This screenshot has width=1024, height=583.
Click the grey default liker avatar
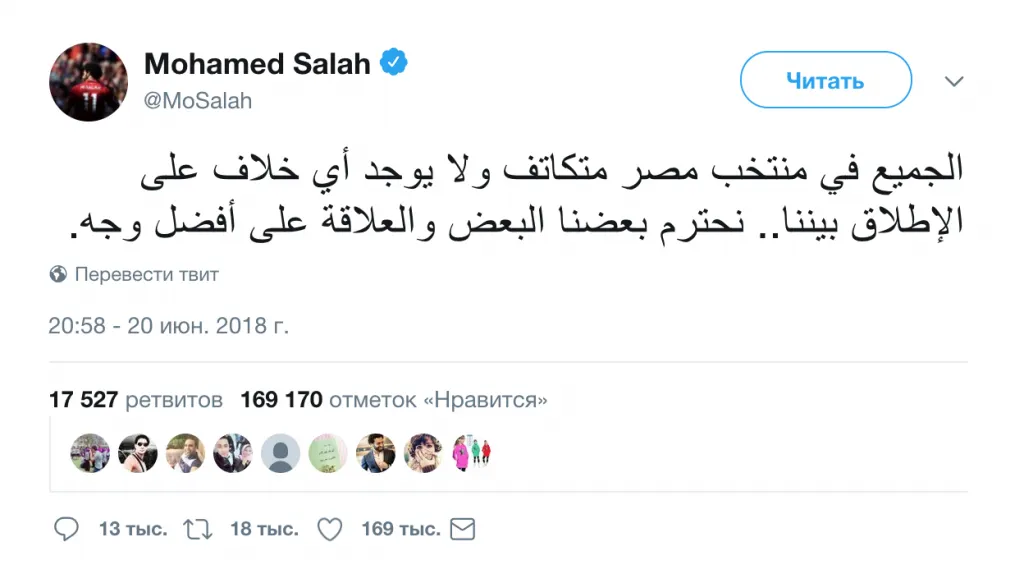tap(281, 453)
